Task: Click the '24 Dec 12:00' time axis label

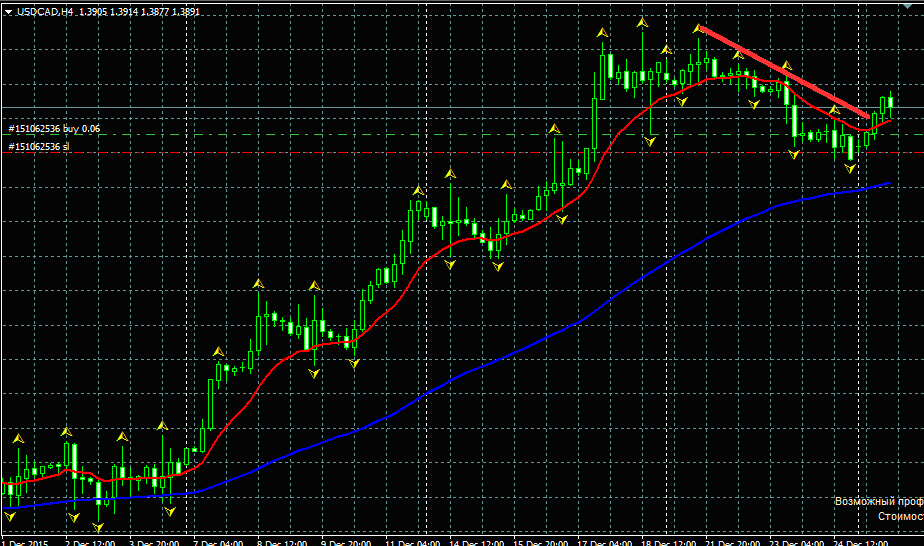Action: click(861, 542)
